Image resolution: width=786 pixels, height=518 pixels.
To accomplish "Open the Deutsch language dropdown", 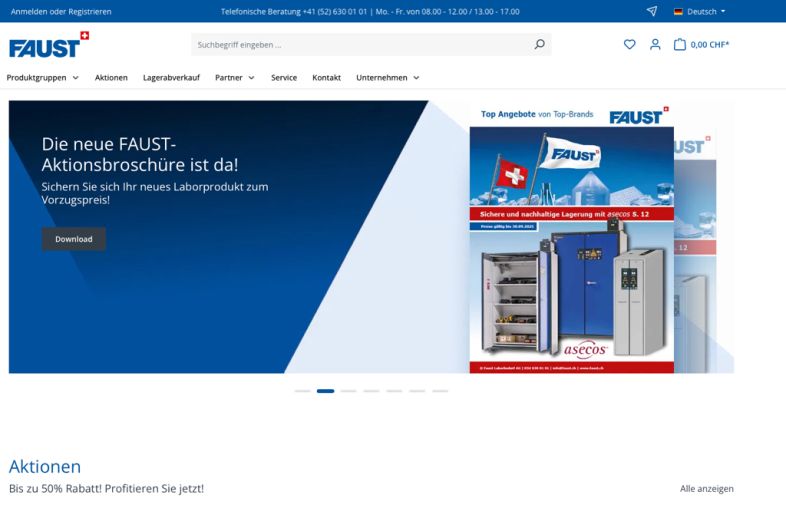I will pyautogui.click(x=700, y=12).
